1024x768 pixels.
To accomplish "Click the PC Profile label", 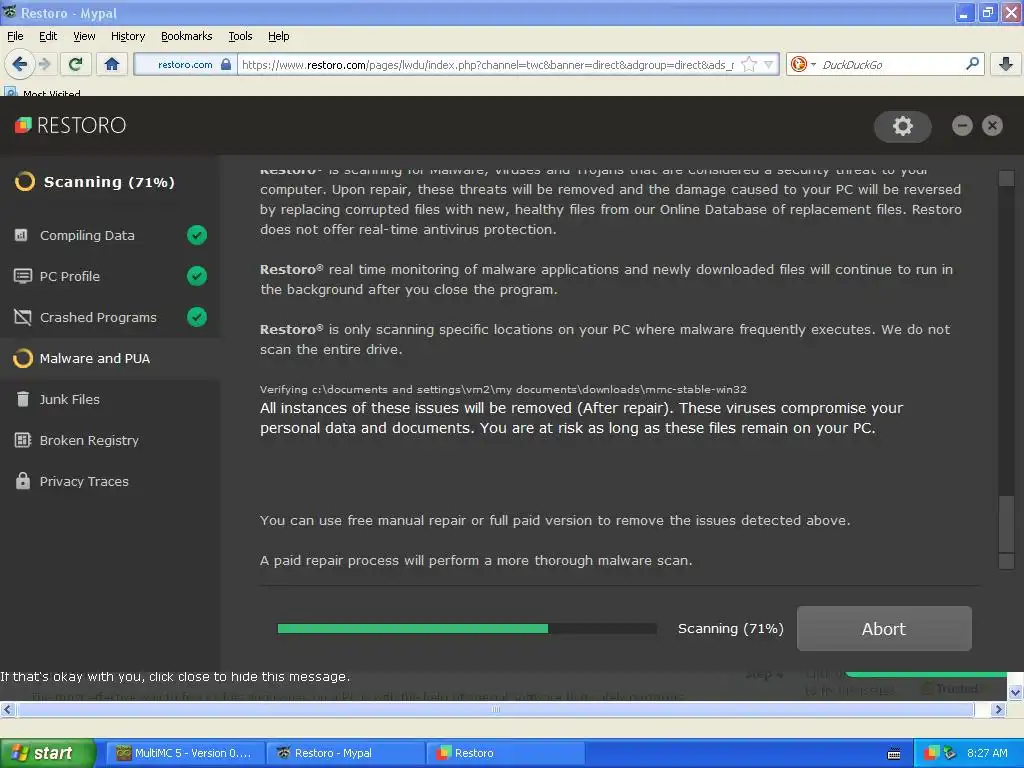I will pos(70,276).
